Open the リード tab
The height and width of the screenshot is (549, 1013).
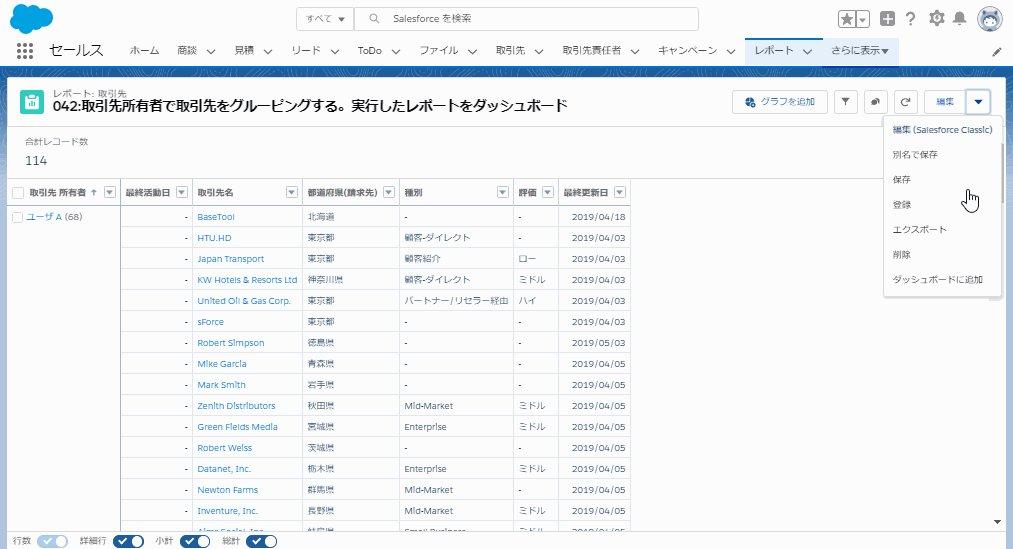pyautogui.click(x=306, y=50)
